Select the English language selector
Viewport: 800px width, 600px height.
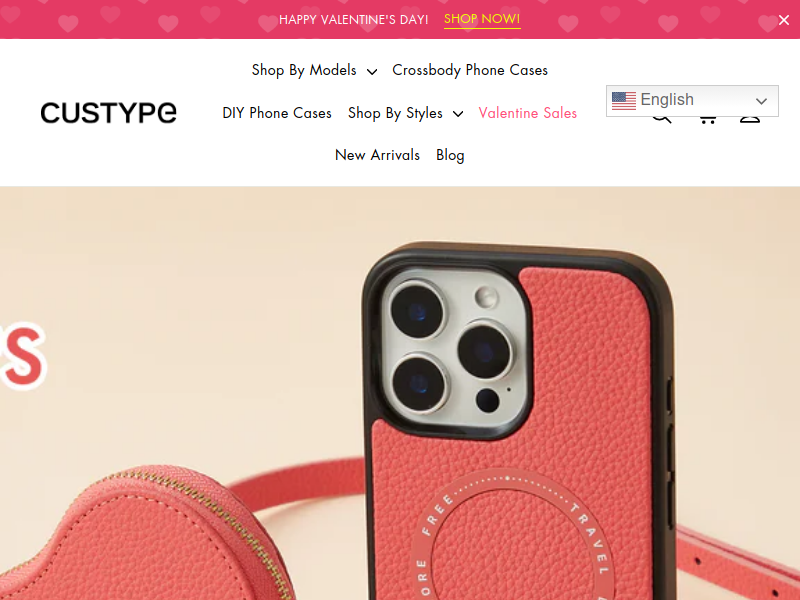pyautogui.click(x=692, y=101)
